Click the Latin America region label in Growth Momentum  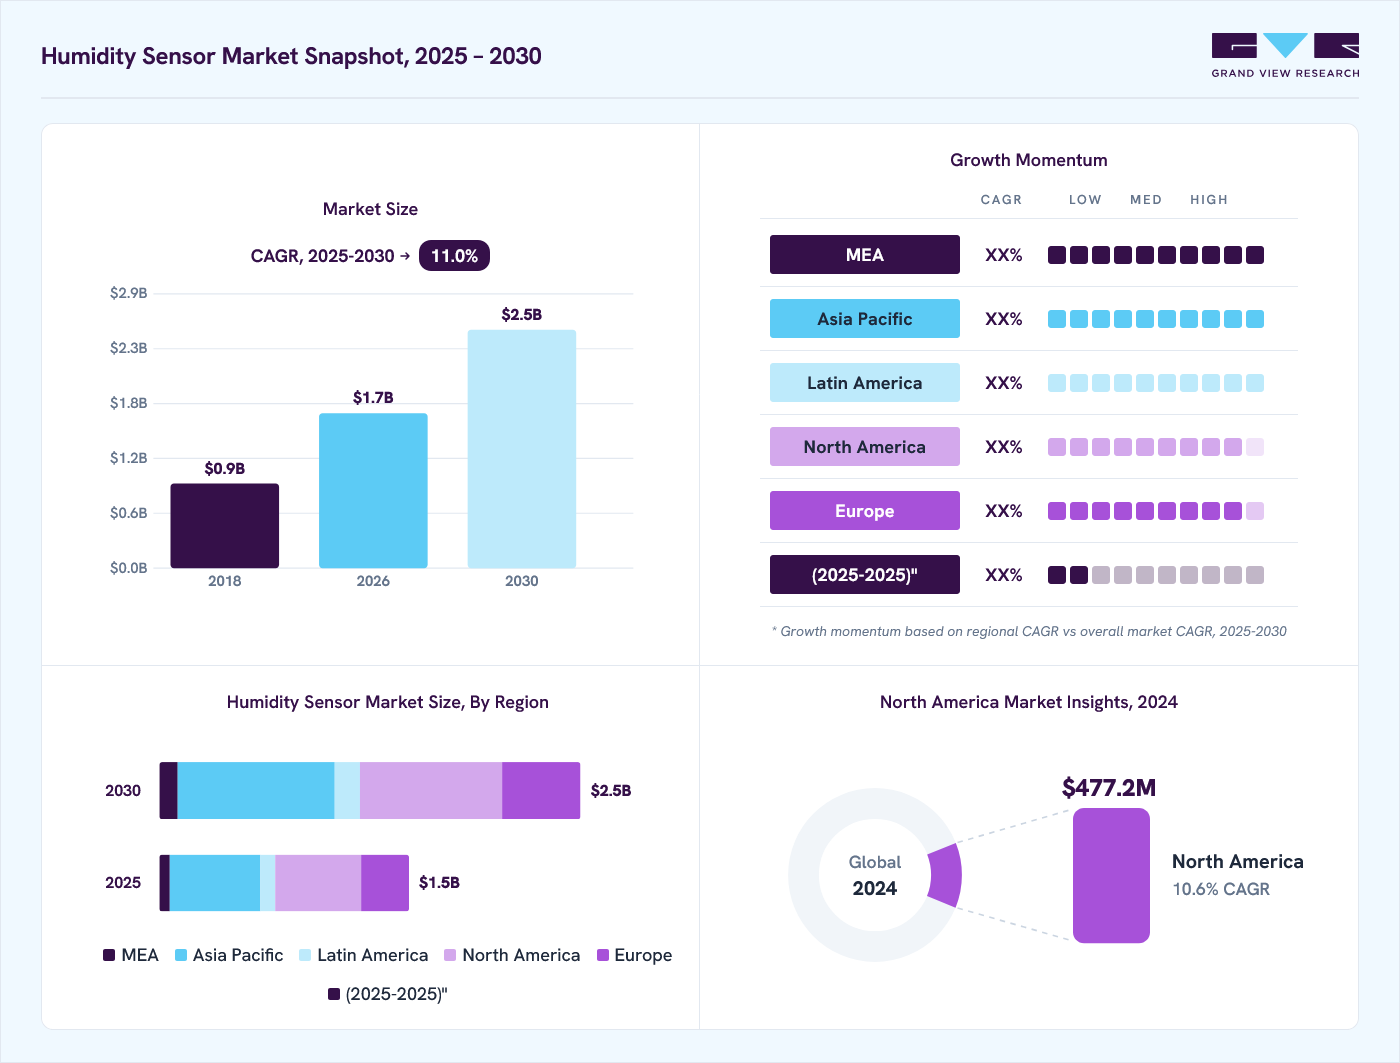(865, 383)
